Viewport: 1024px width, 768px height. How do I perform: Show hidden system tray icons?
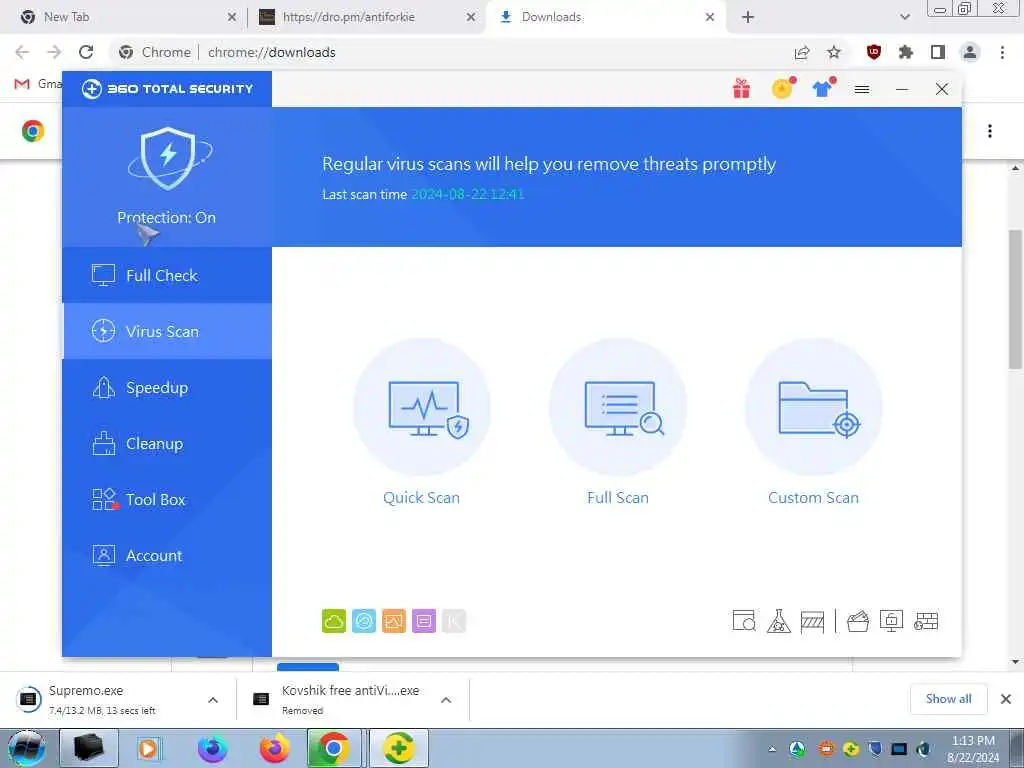[772, 749]
